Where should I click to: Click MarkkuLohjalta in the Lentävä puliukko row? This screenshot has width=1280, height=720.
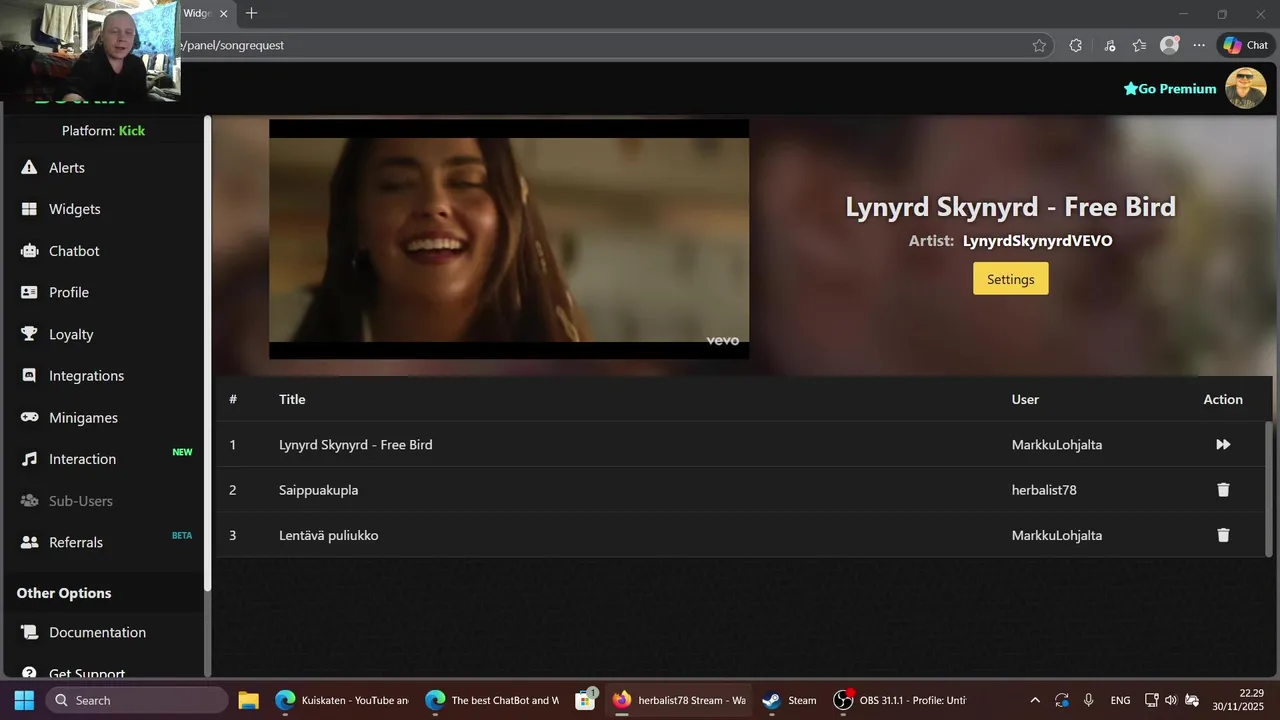click(x=1057, y=535)
